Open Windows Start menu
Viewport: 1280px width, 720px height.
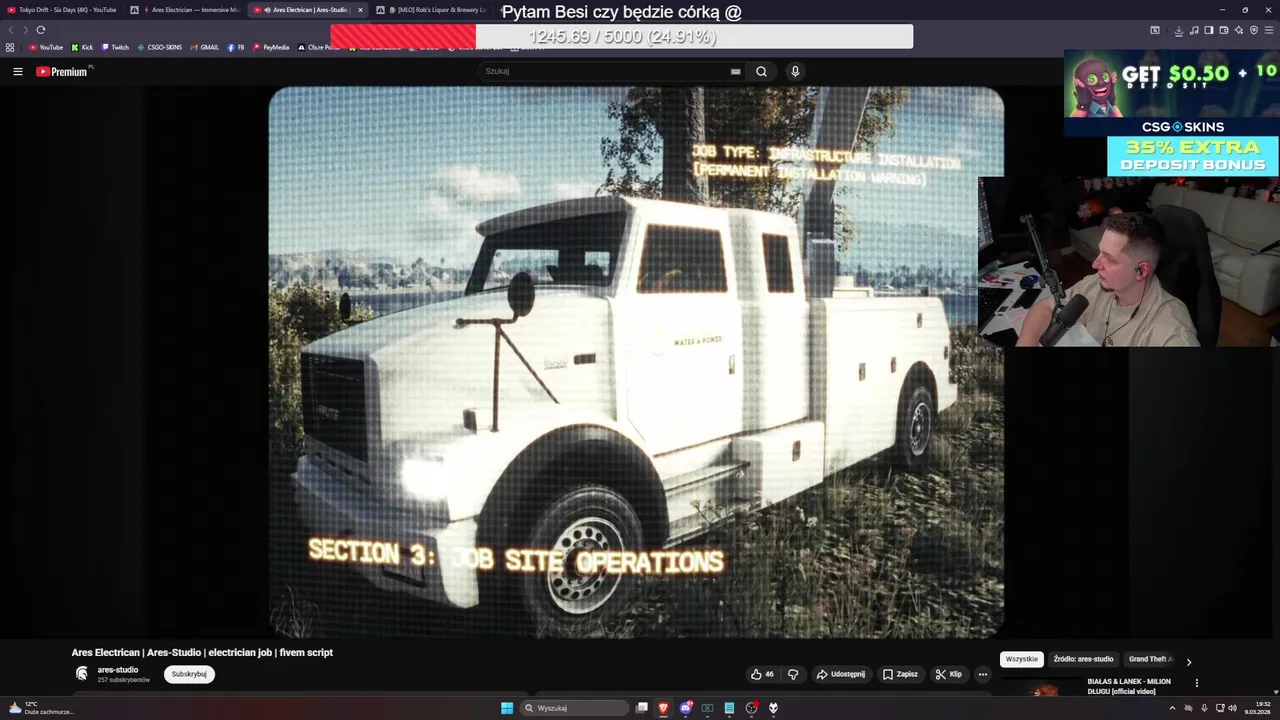[x=507, y=708]
